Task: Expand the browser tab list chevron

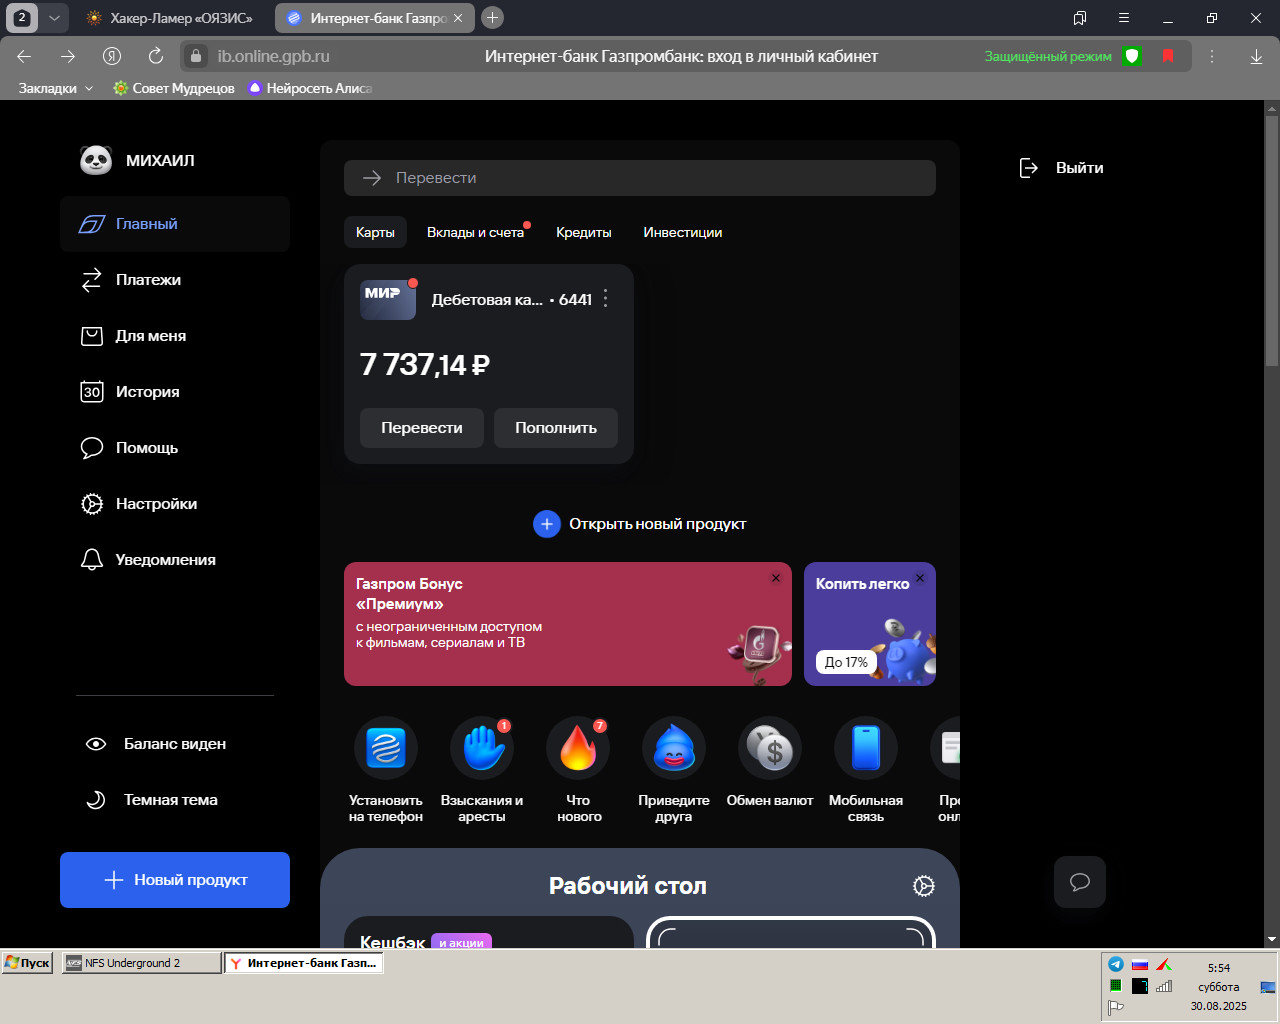Action: tap(54, 18)
